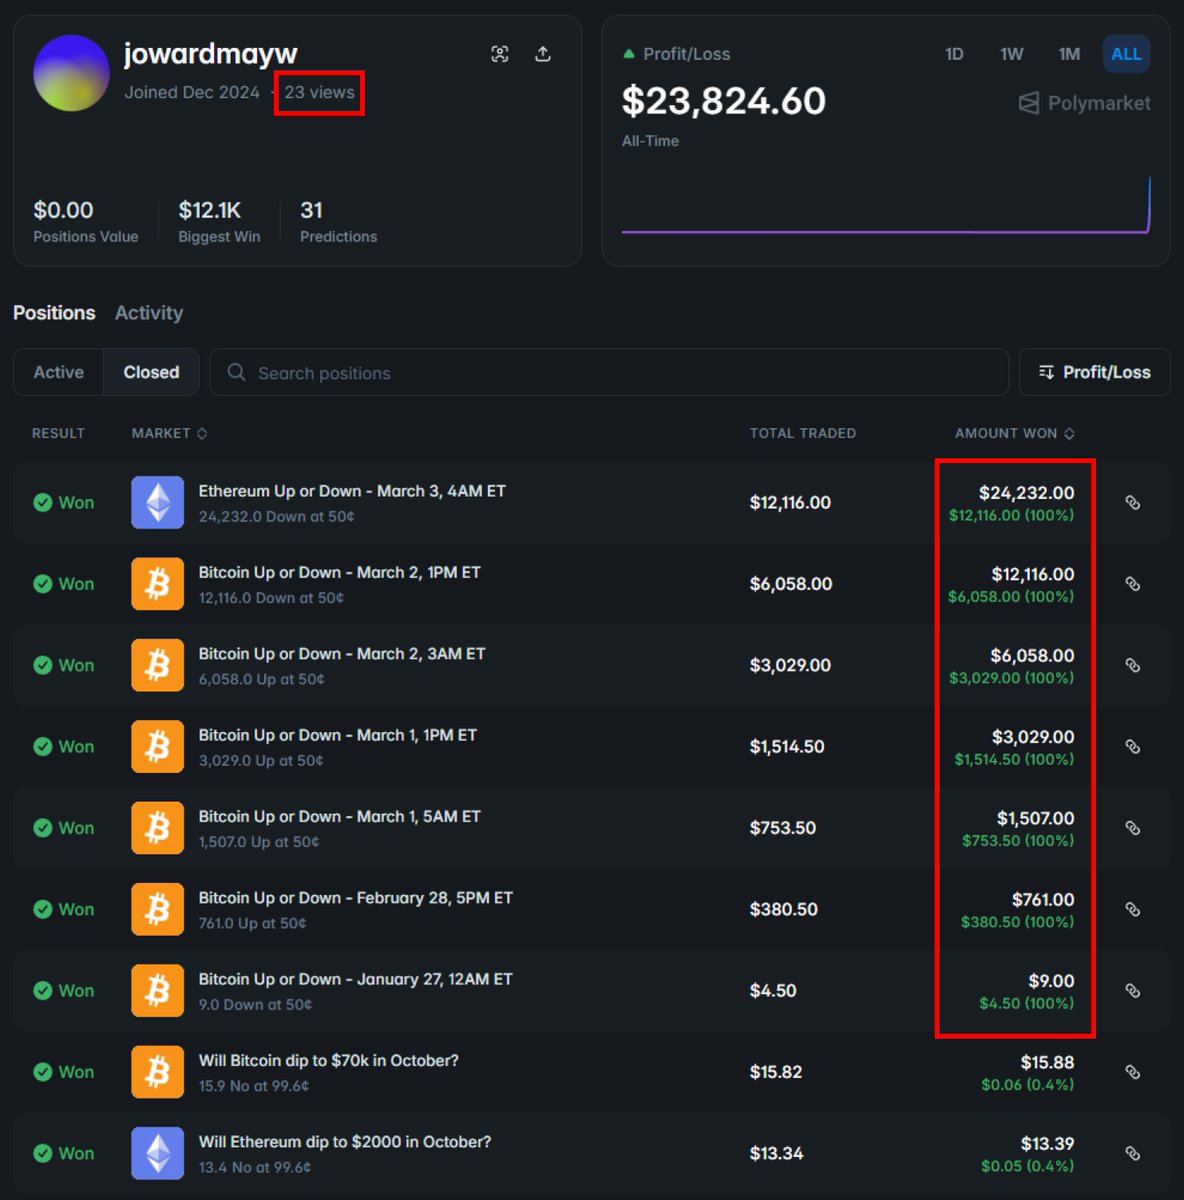Click Bitcoin logo in March 1, 5AM row
Image resolution: width=1184 pixels, height=1200 pixels.
pos(158,828)
